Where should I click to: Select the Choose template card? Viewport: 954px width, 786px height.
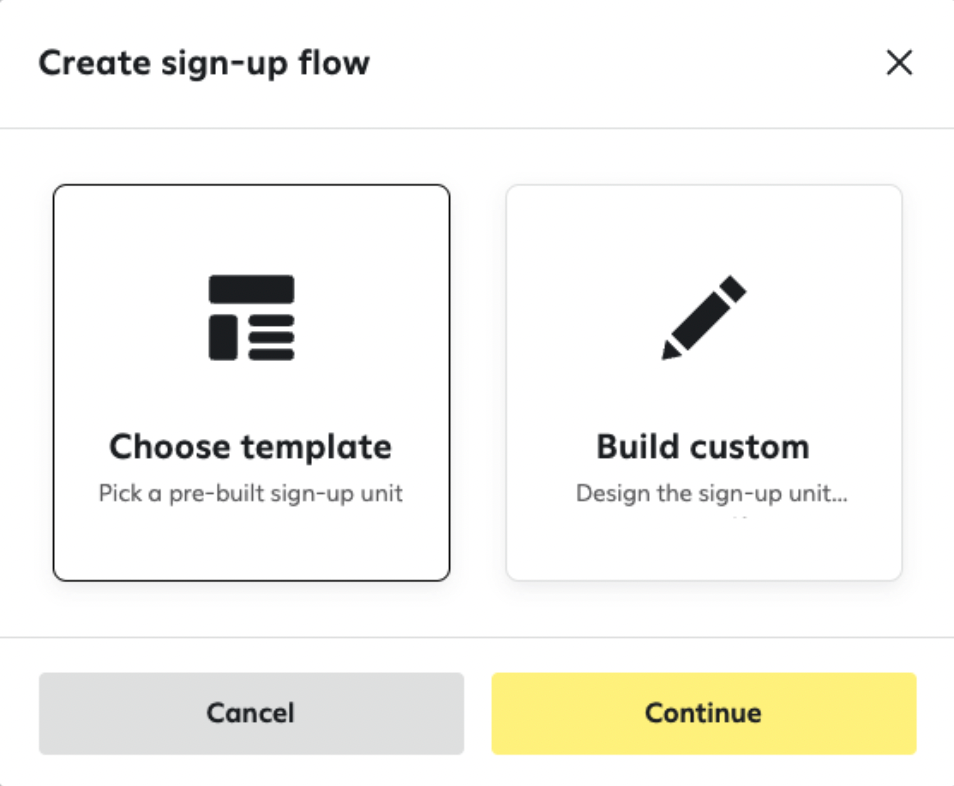pos(251,383)
